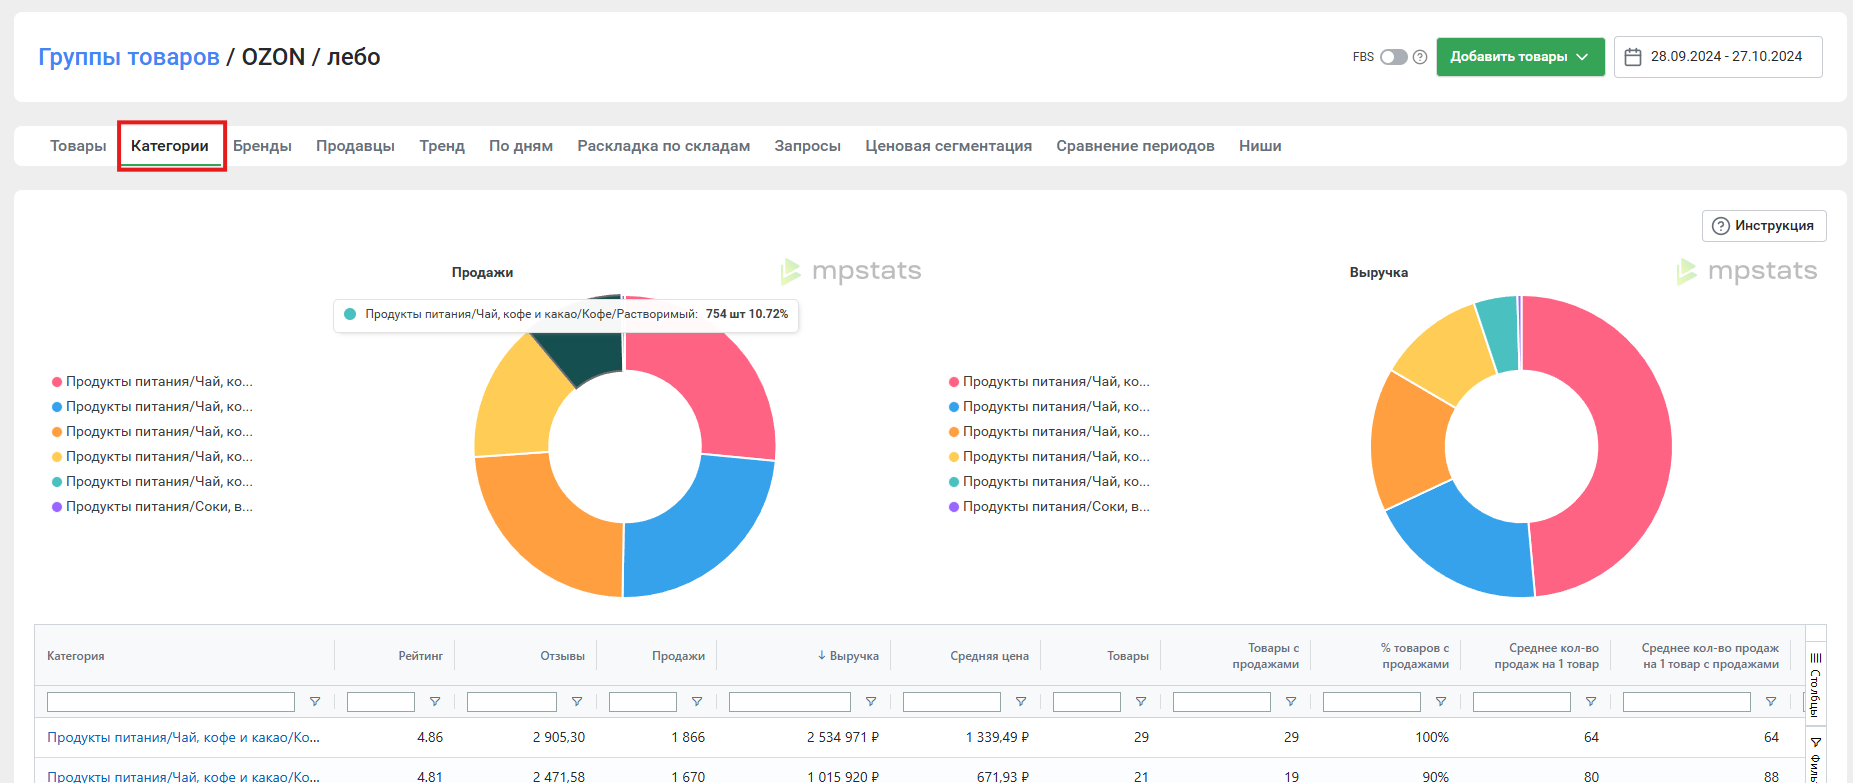Screen dimensions: 1853x783
Task: Open the Добавить товары dropdown
Action: [1520, 57]
